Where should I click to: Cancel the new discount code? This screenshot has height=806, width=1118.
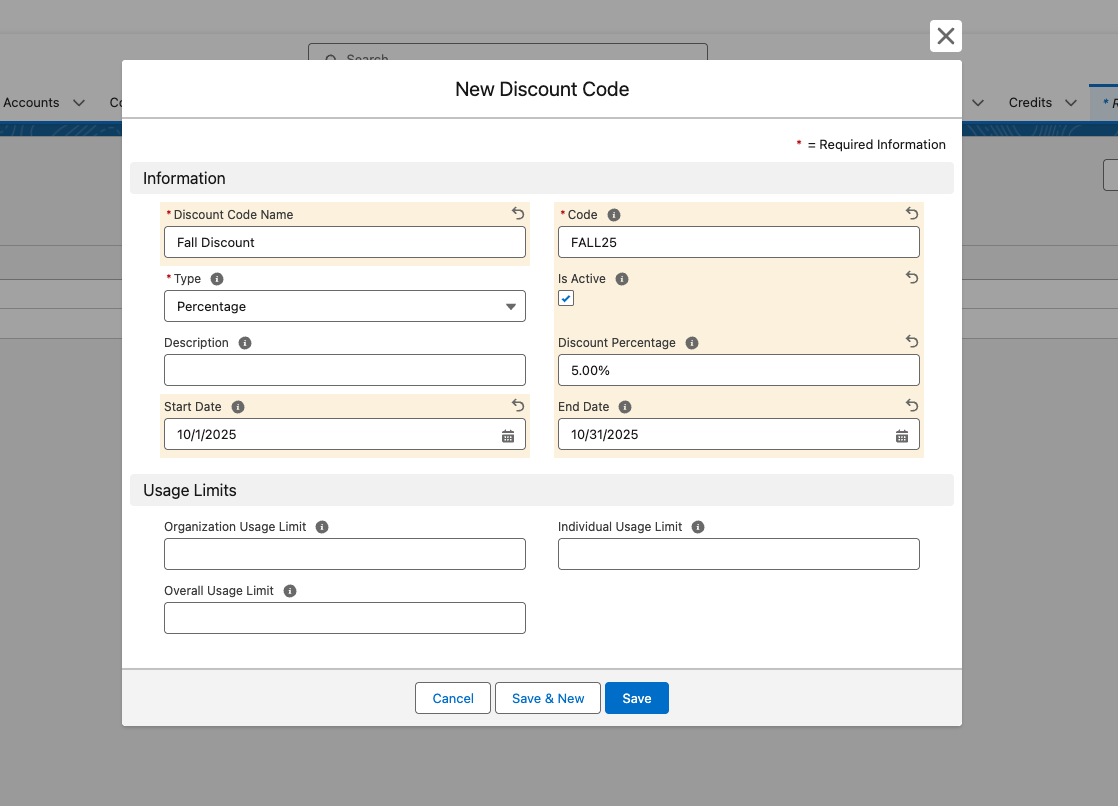[453, 698]
